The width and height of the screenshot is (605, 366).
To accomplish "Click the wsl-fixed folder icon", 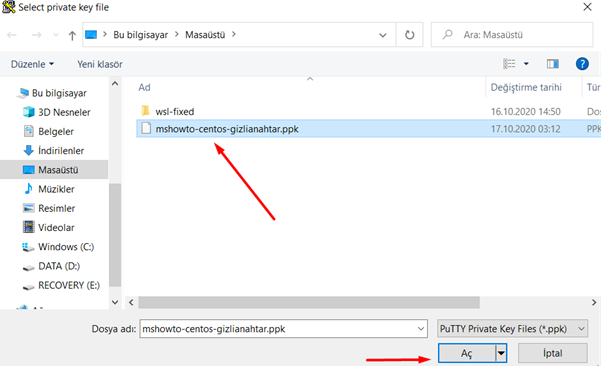I will point(146,111).
